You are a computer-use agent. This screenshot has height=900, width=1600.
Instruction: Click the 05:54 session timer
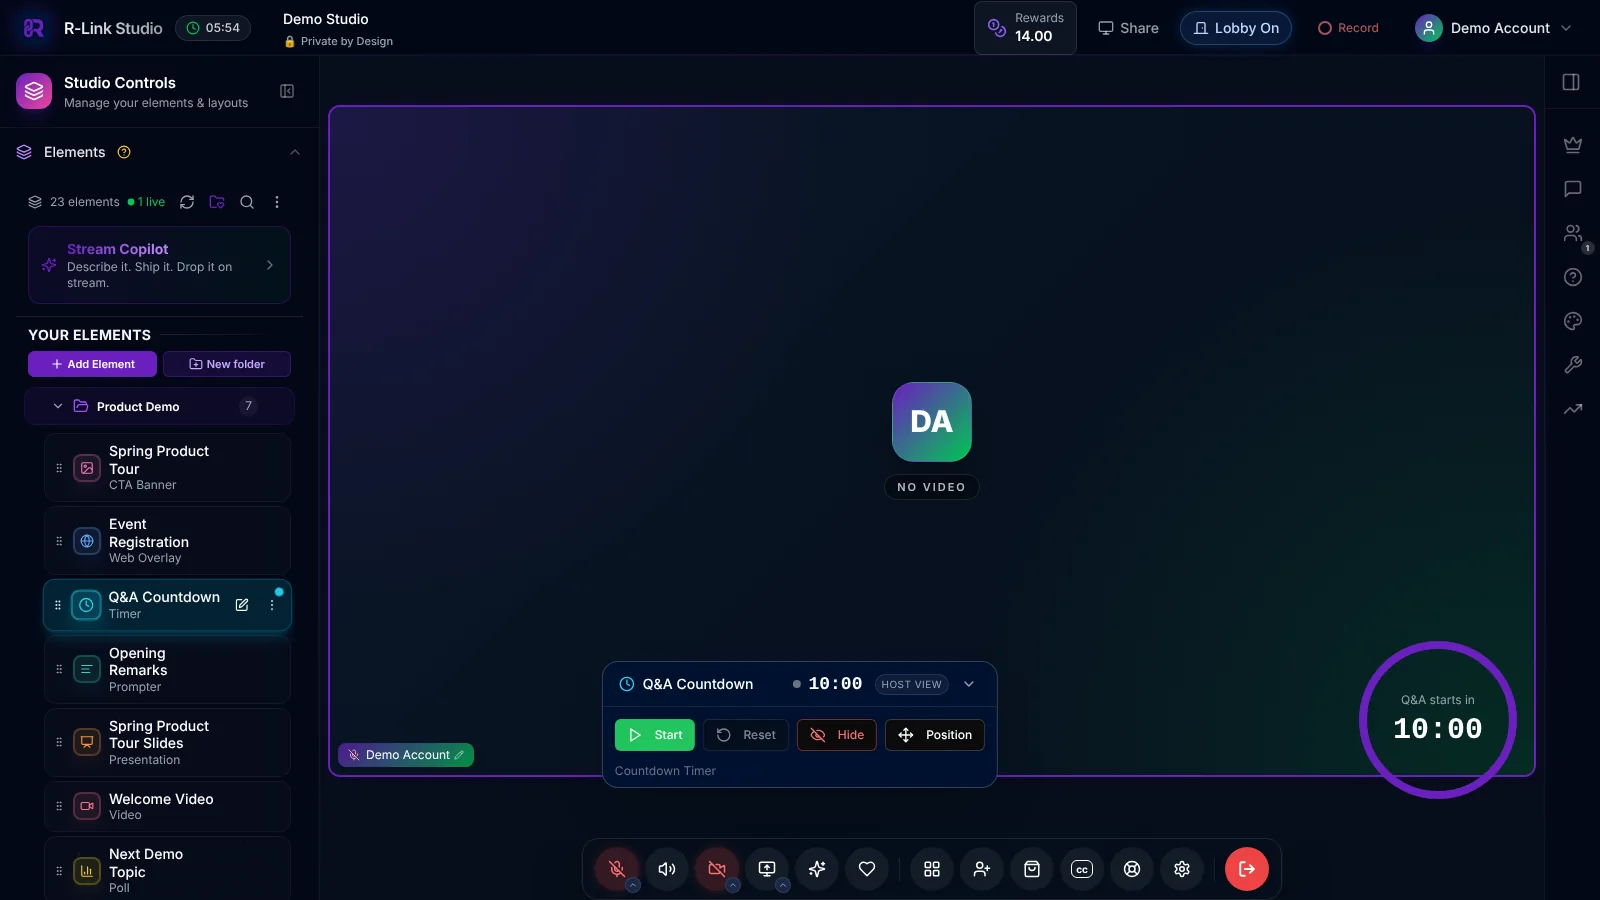point(213,28)
